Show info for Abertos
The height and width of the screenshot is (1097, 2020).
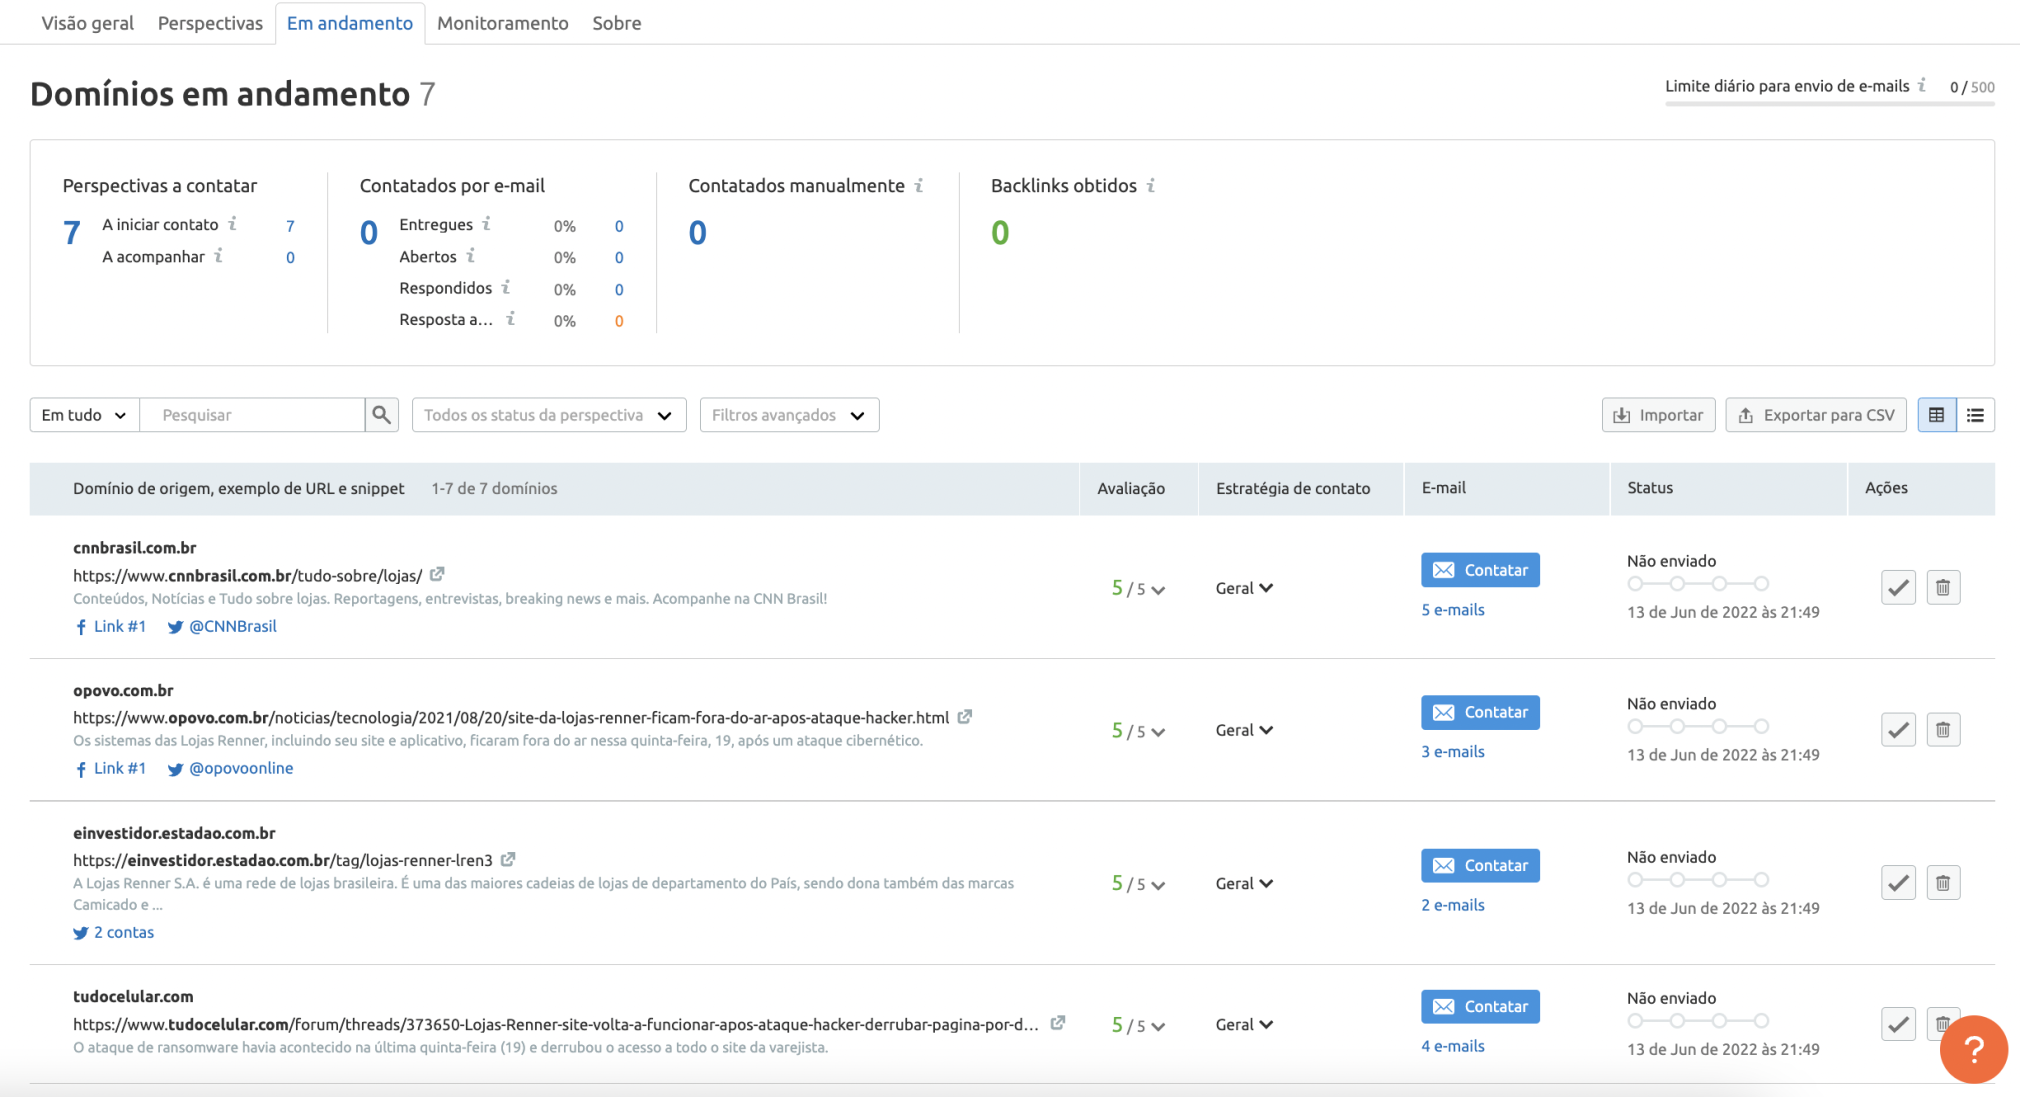pyautogui.click(x=470, y=255)
